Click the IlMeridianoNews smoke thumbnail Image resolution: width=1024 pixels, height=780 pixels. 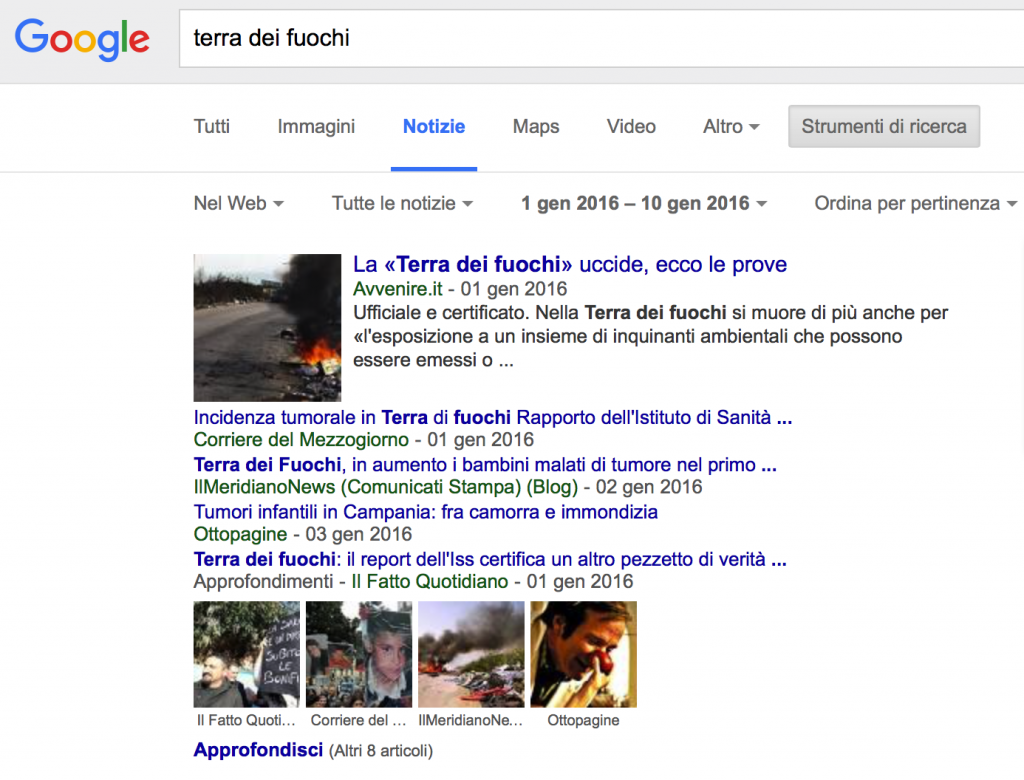coord(471,654)
